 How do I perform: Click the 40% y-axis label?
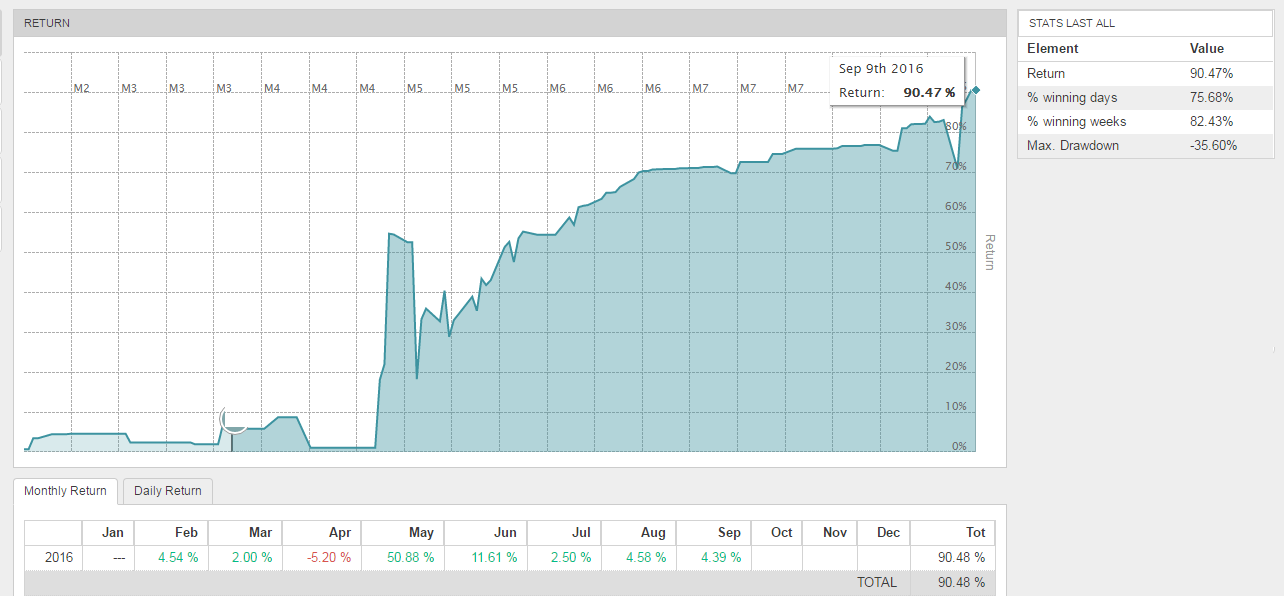point(956,286)
